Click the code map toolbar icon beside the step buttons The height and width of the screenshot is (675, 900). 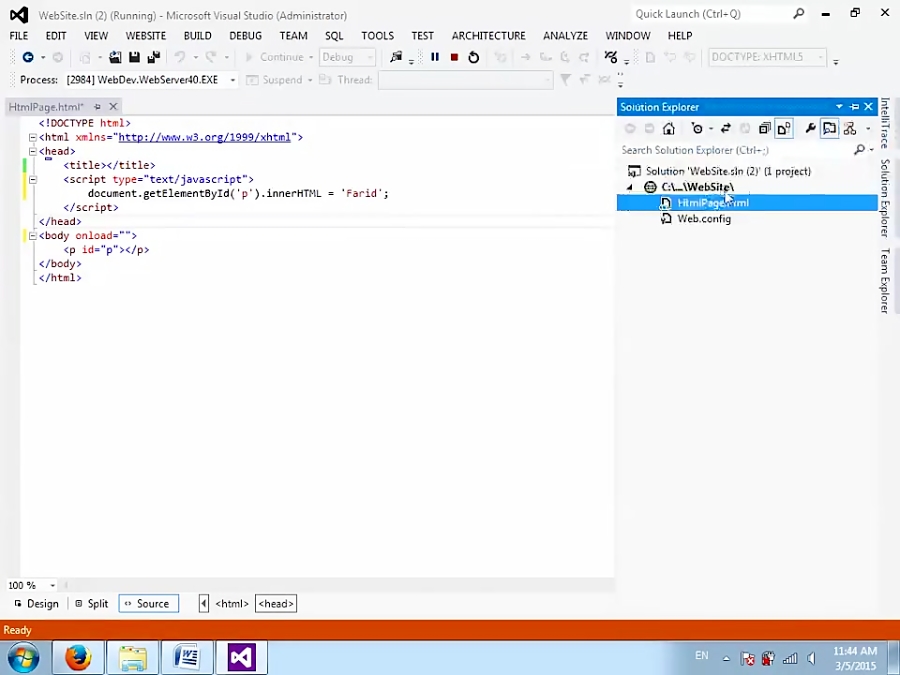[x=611, y=57]
